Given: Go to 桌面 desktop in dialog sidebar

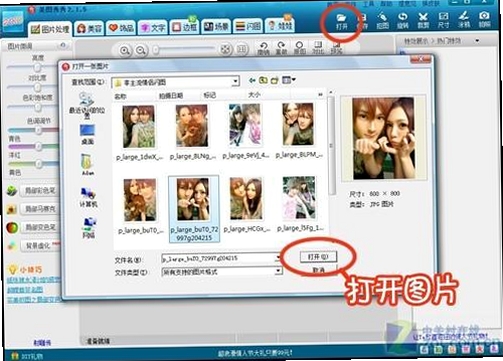Looking at the screenshot, I should click(87, 134).
